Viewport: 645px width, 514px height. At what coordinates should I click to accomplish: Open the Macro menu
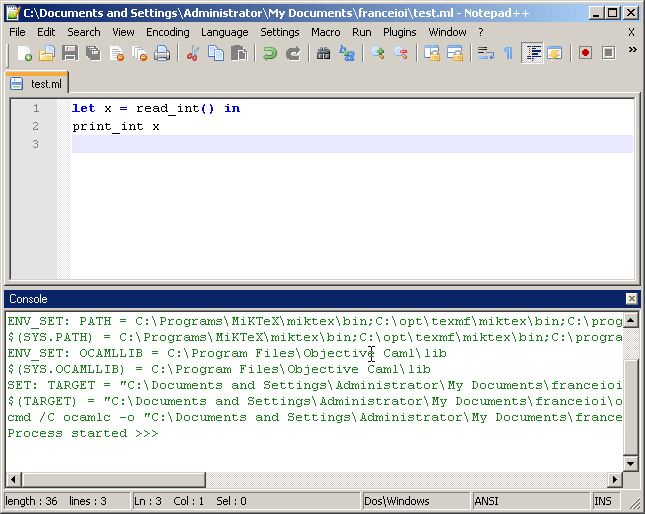(x=325, y=32)
